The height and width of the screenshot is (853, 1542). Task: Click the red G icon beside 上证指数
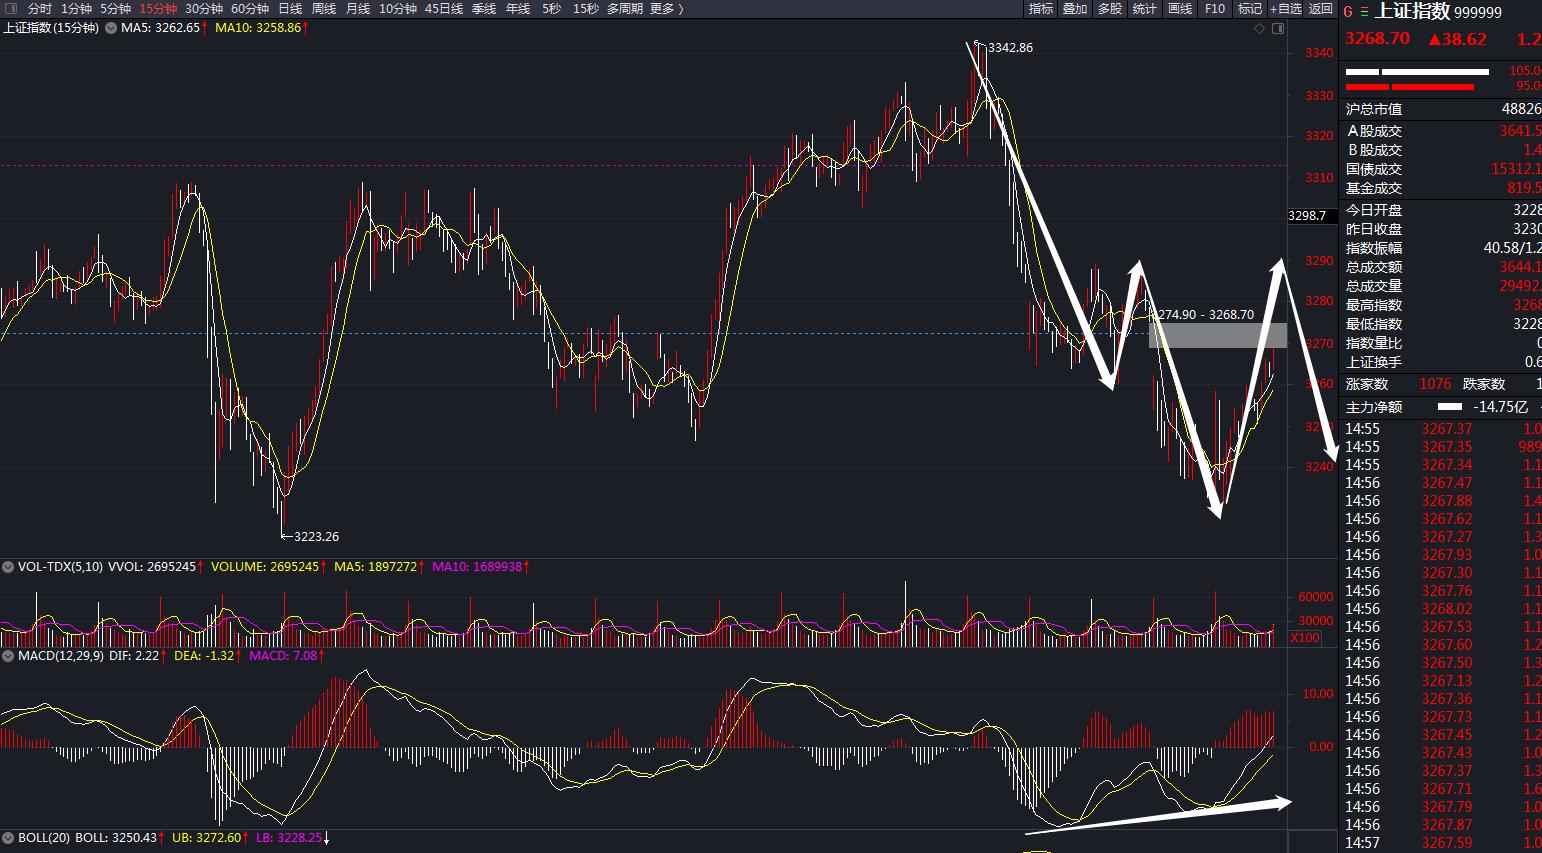(1348, 12)
